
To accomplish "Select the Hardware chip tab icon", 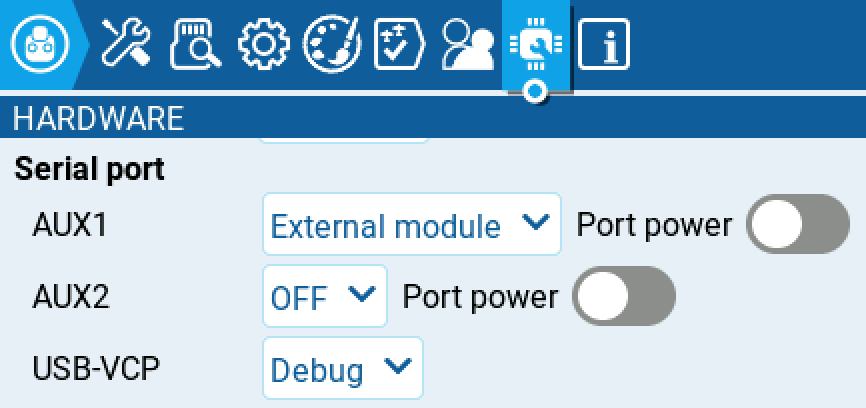I will [536, 45].
